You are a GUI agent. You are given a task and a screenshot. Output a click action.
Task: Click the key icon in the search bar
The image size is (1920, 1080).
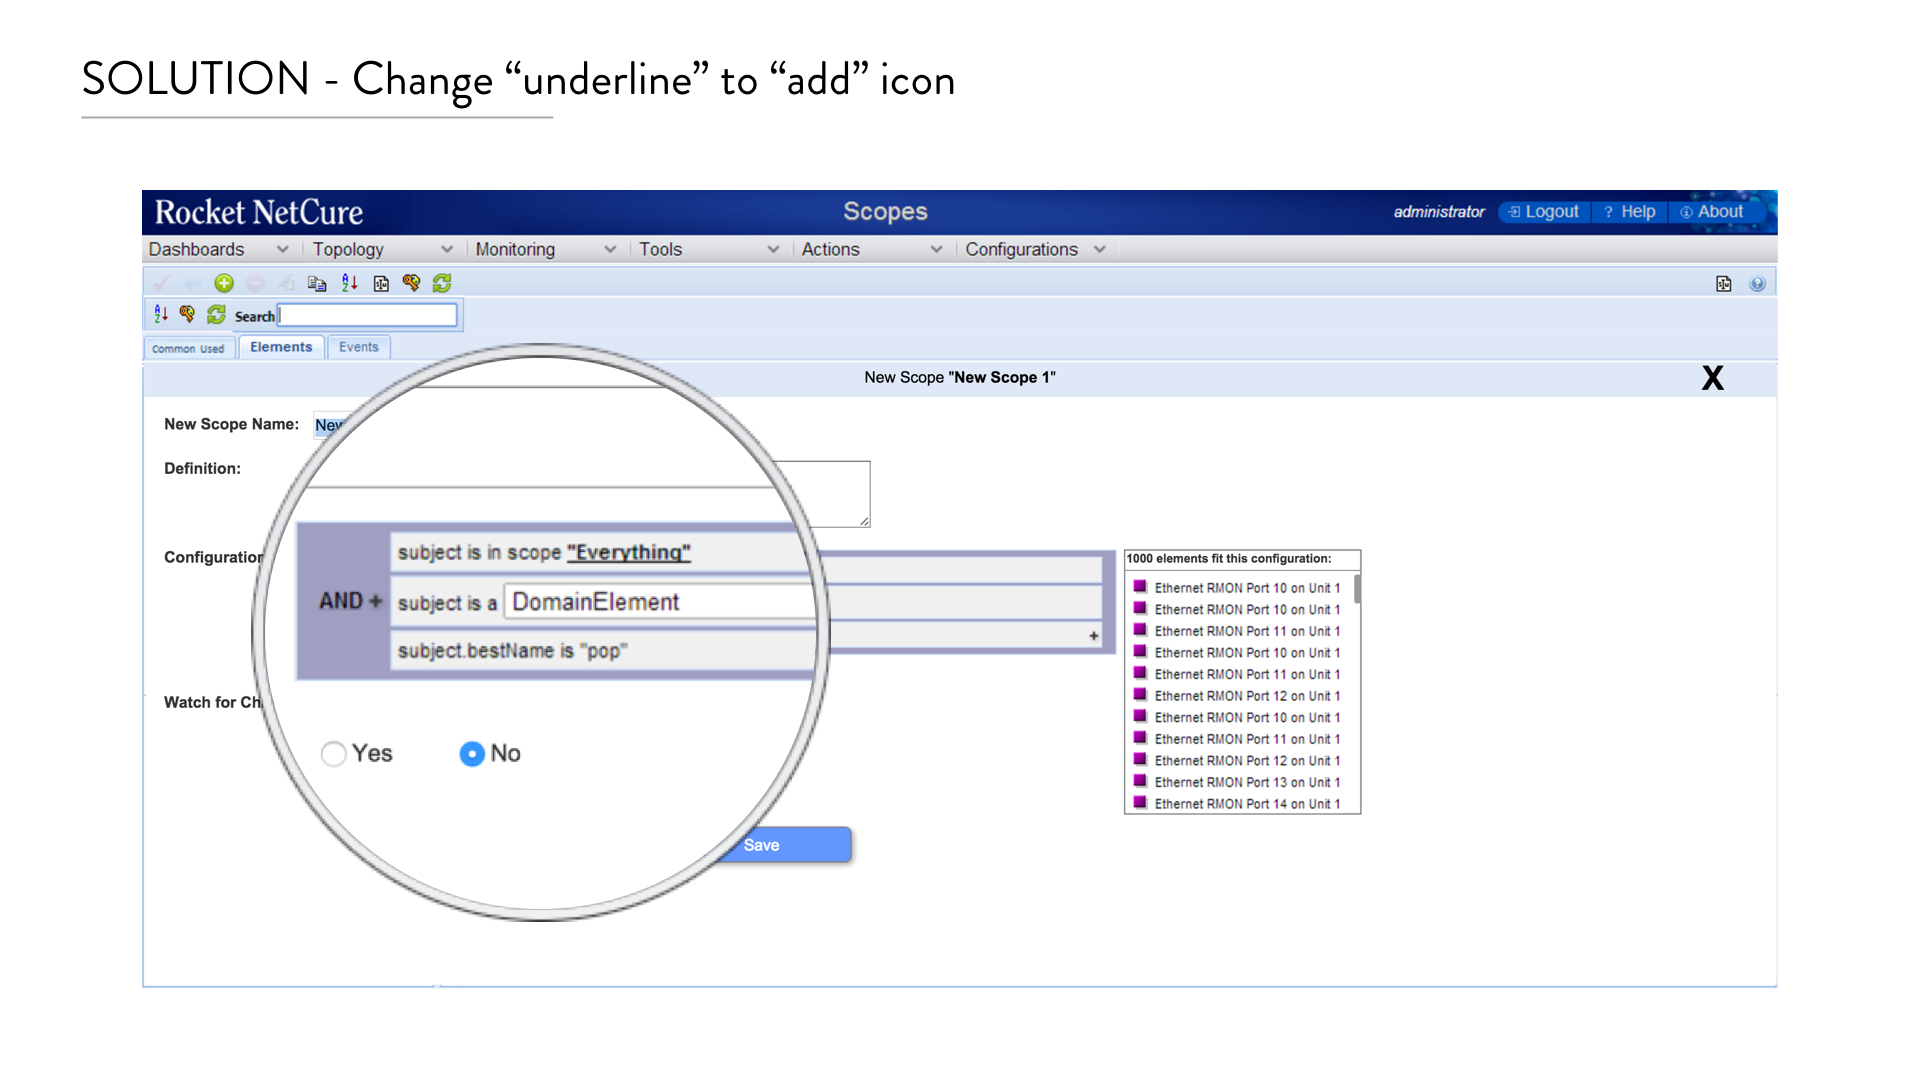[187, 315]
